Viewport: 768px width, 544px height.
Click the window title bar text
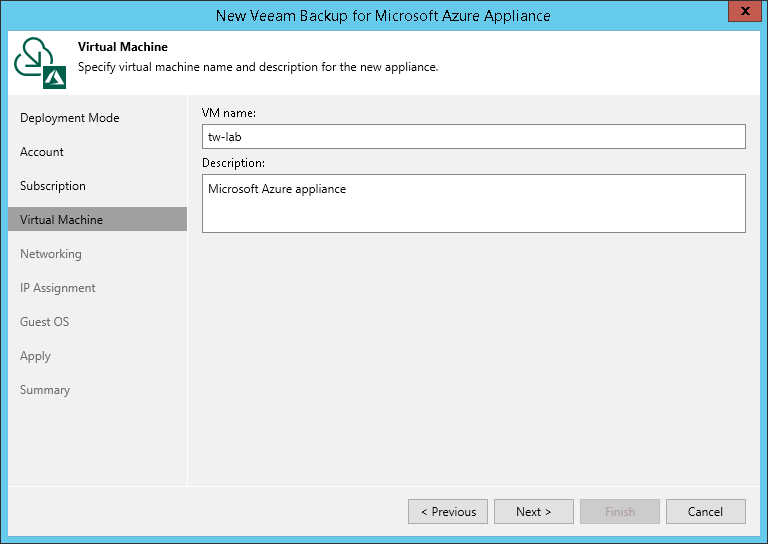(x=383, y=16)
